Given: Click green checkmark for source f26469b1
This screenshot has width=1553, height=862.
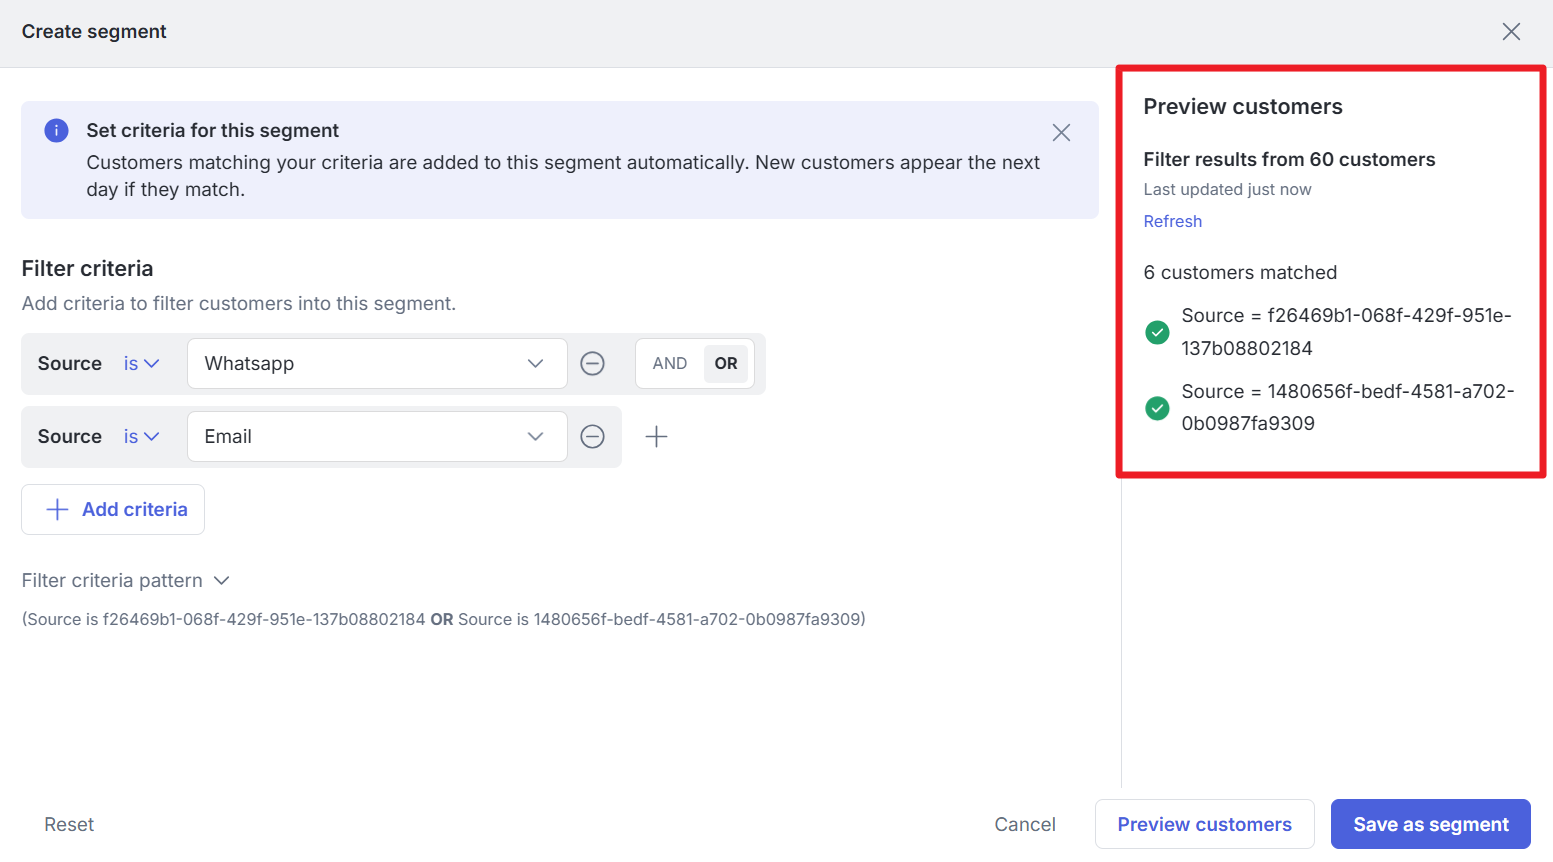Looking at the screenshot, I should coord(1157,332).
